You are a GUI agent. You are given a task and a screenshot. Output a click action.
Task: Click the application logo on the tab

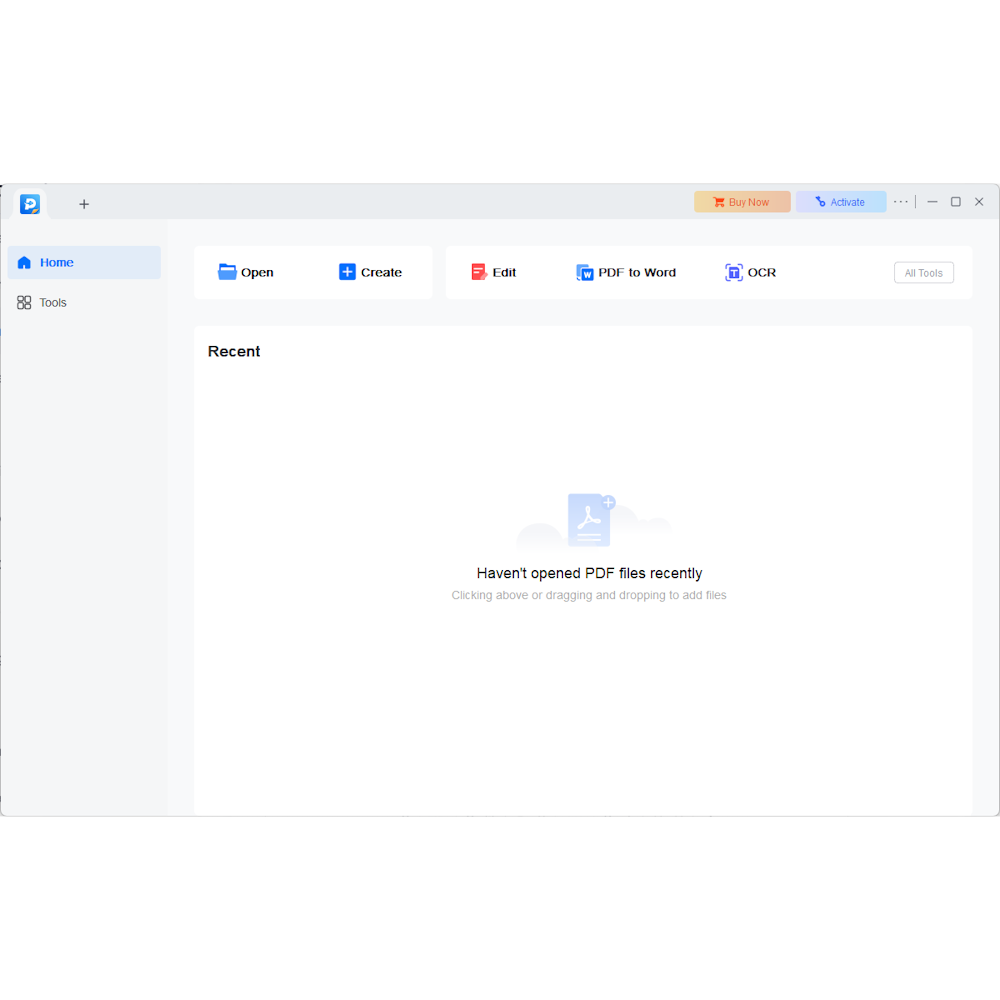click(30, 203)
